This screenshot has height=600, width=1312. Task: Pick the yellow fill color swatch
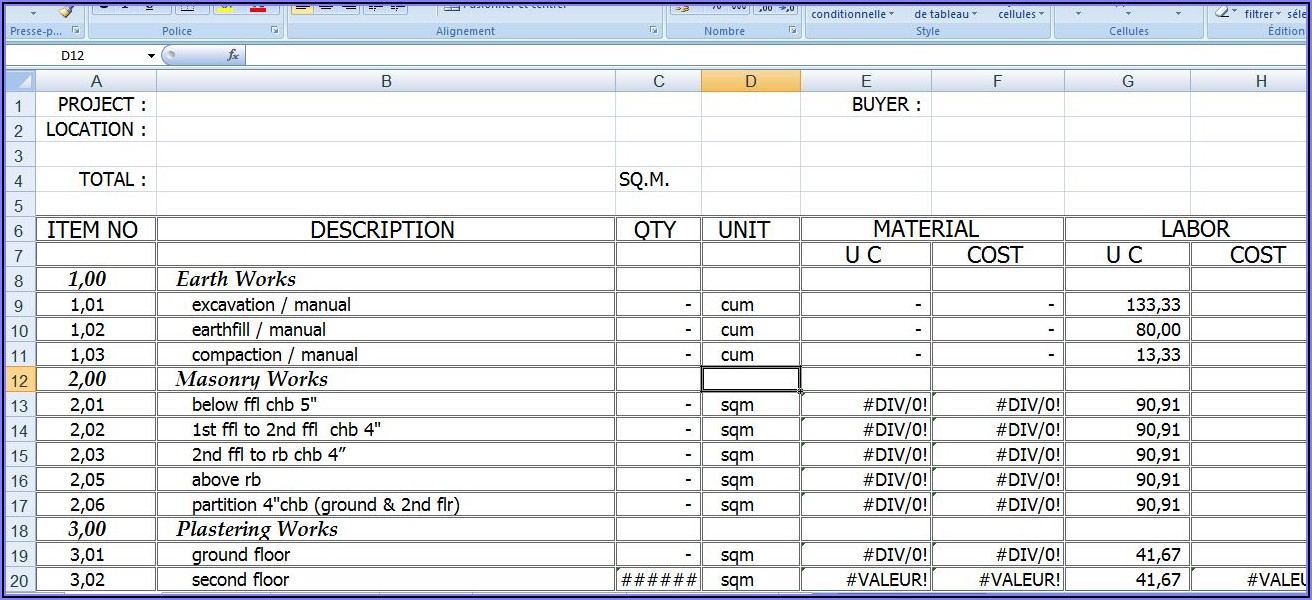[225, 7]
